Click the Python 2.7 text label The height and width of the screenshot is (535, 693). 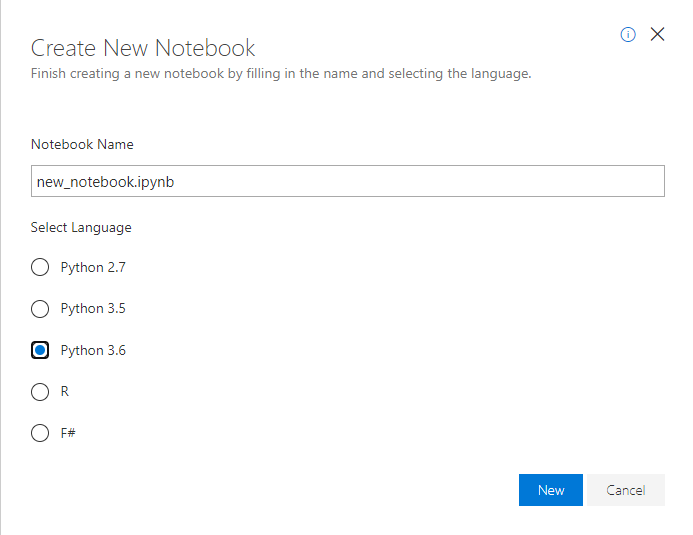(93, 267)
